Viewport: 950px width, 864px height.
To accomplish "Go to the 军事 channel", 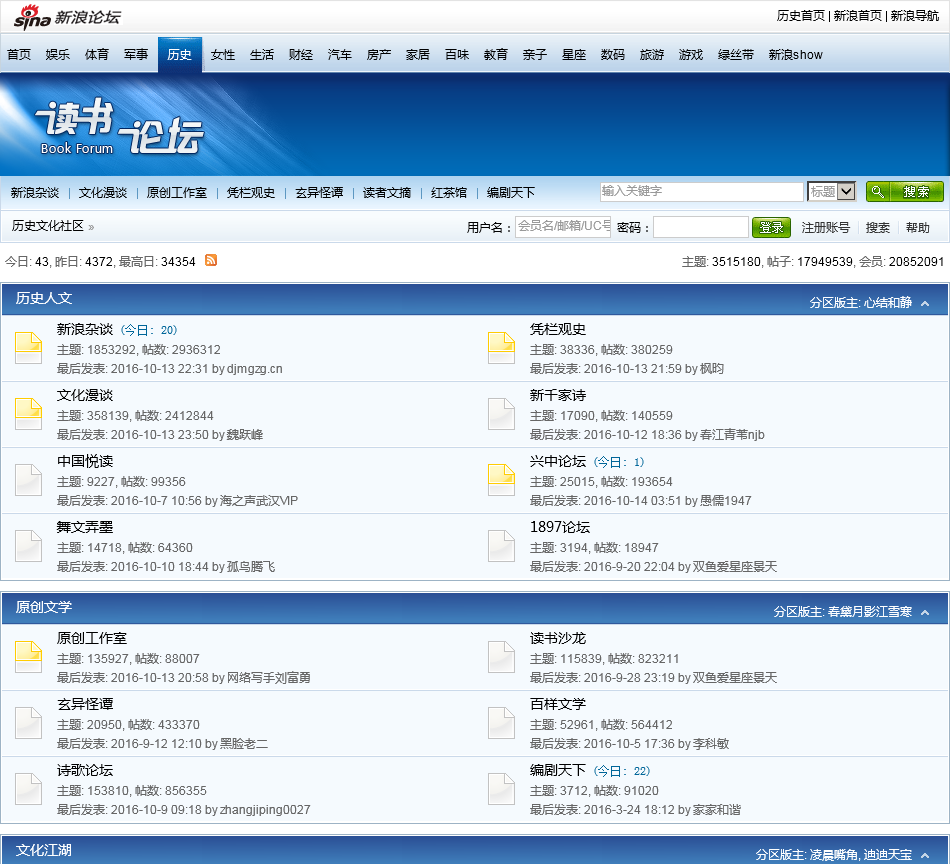I will click(136, 55).
